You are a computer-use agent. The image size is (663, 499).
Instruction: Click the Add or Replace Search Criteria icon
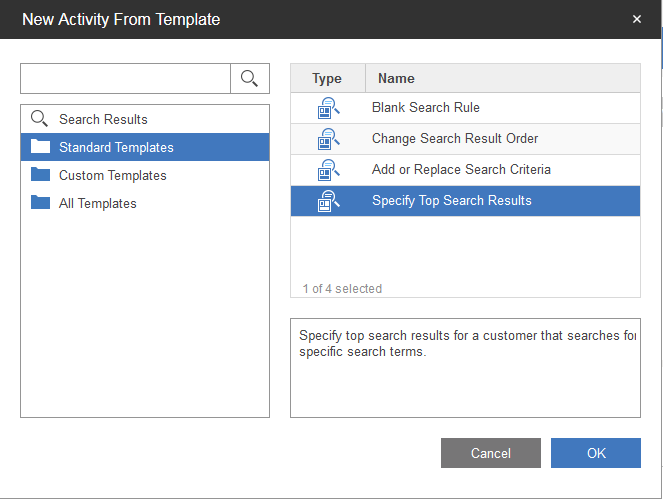coord(328,170)
